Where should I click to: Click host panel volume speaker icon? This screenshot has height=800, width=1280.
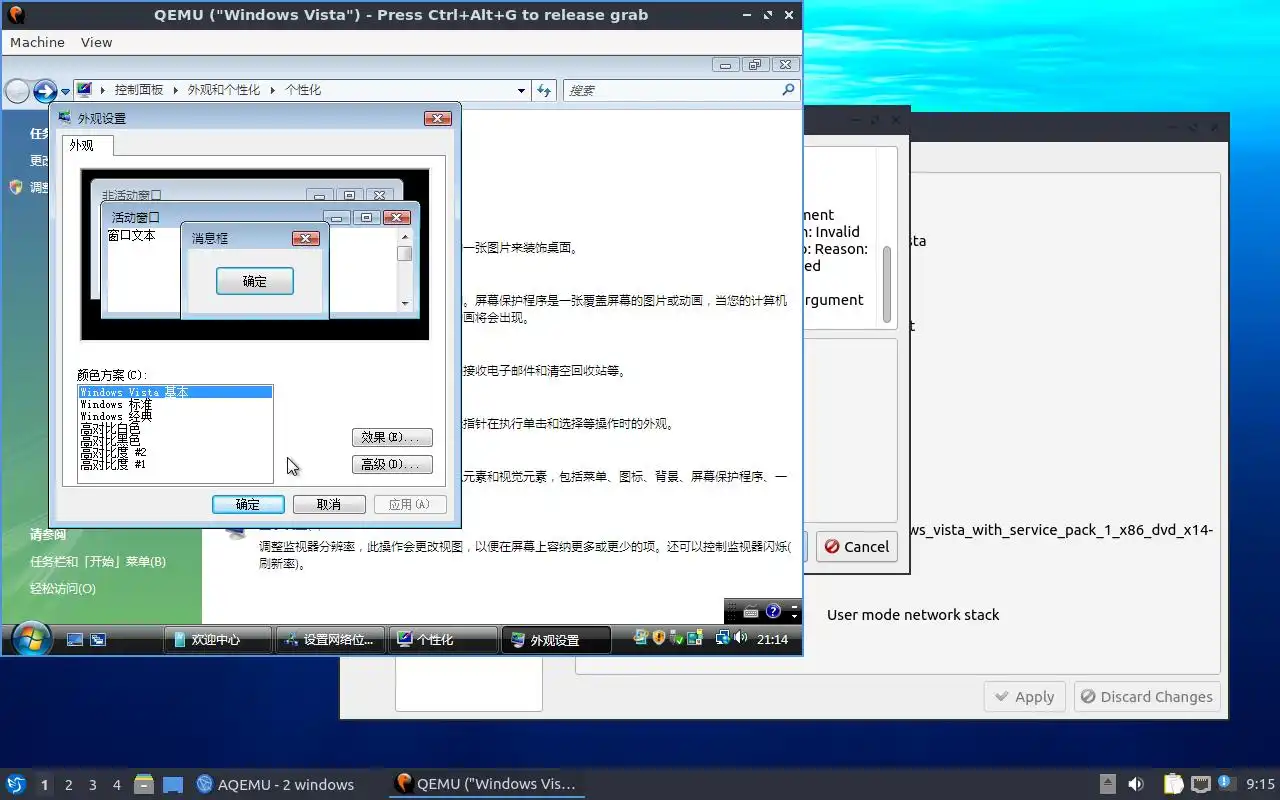pos(1136,784)
